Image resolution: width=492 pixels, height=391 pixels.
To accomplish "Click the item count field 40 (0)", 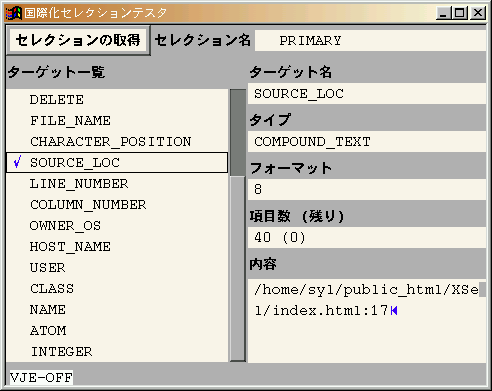I will coord(367,237).
